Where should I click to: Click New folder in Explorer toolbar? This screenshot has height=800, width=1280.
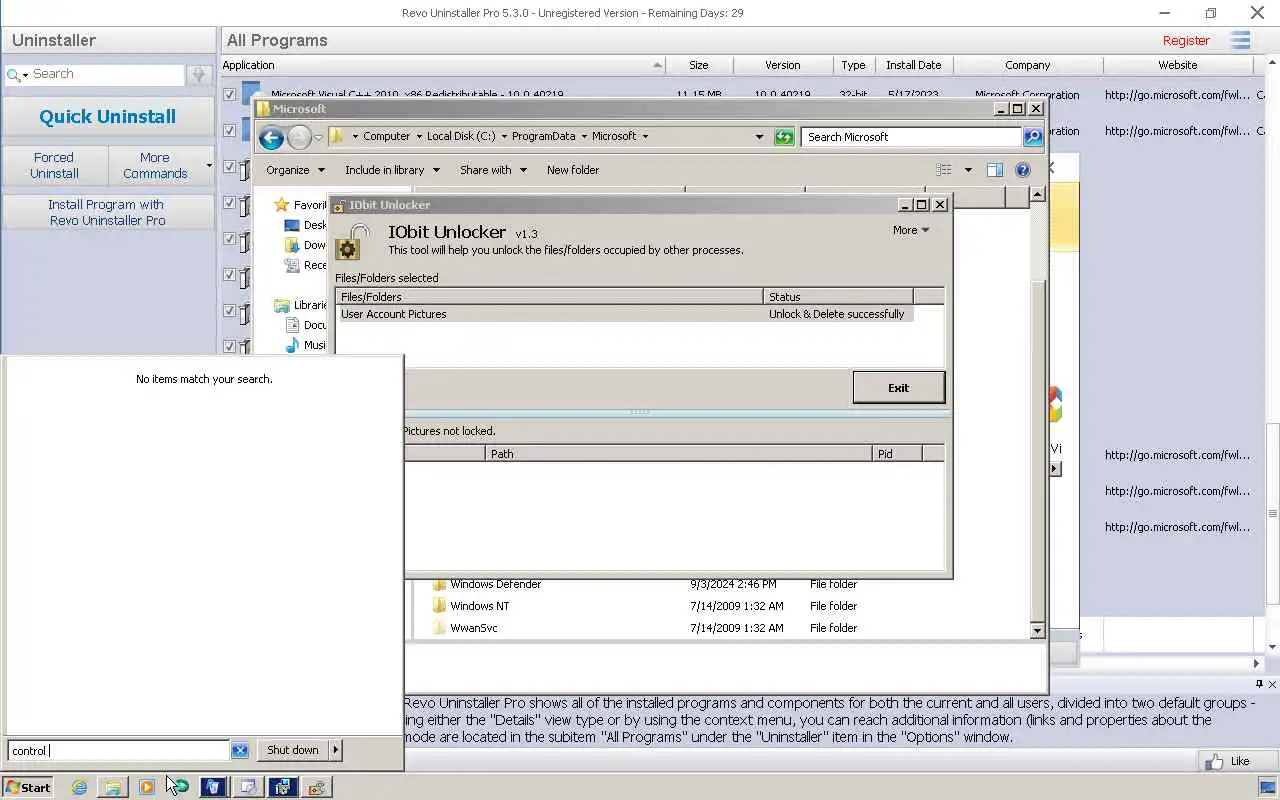click(x=573, y=170)
